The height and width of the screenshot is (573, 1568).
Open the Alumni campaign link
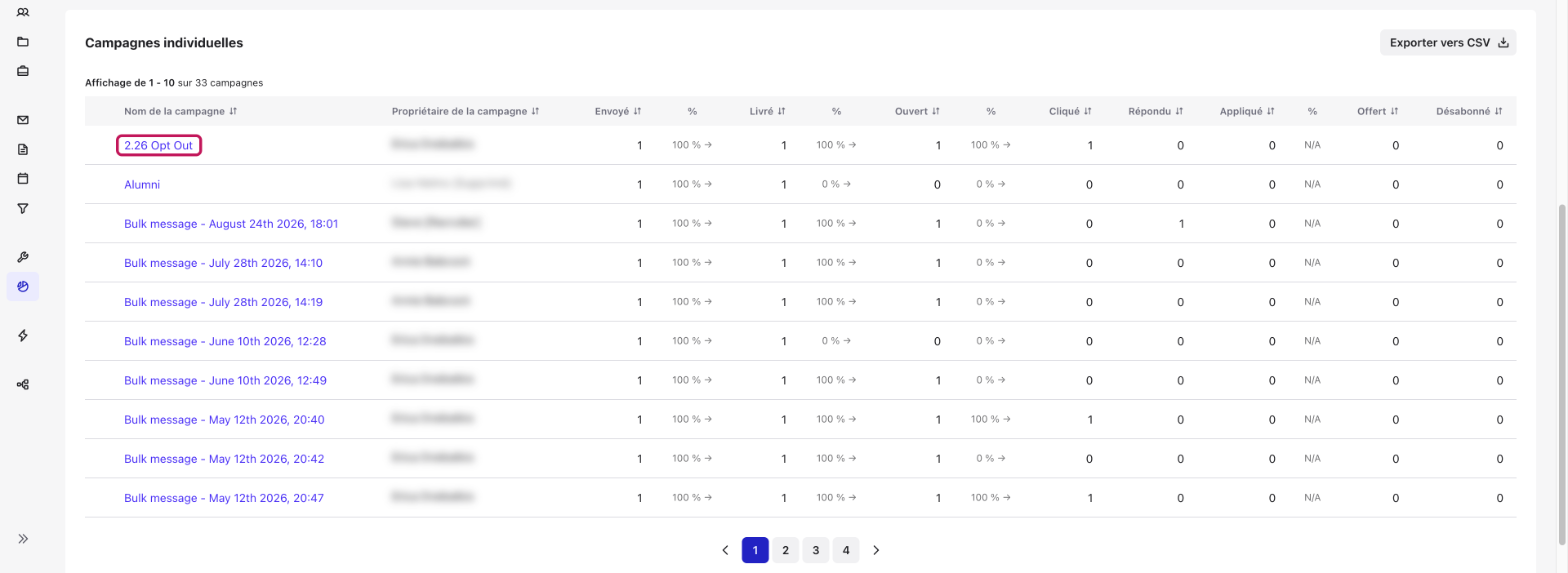point(142,184)
